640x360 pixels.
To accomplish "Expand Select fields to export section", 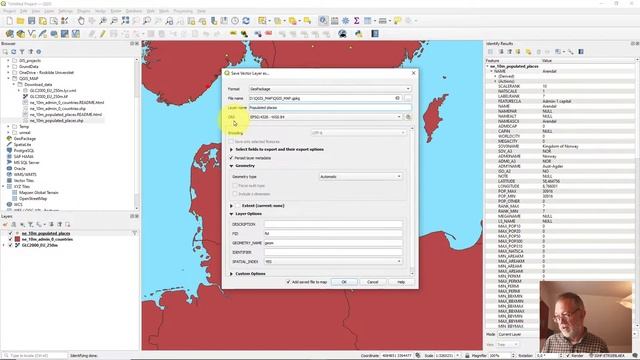I will (x=231, y=149).
